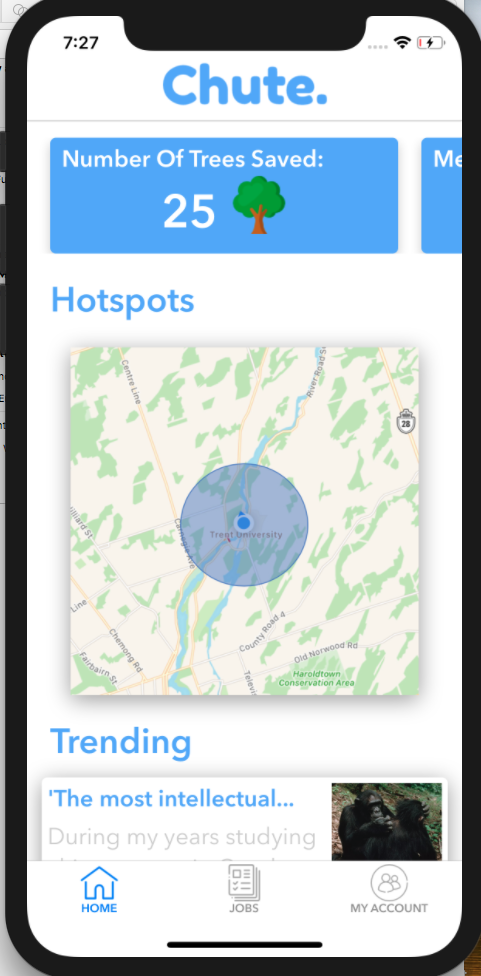Click the chimpanzee article thumbnail
Image resolution: width=481 pixels, height=976 pixels.
pos(386,822)
